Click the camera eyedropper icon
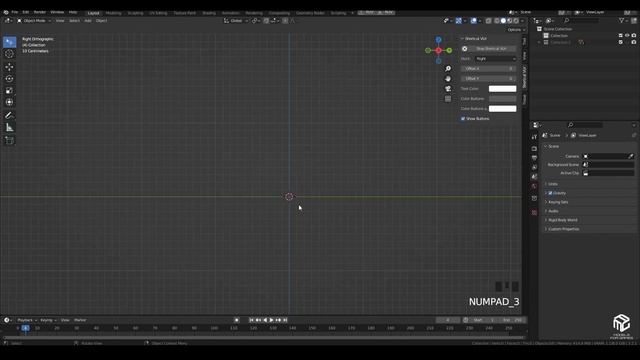640x360 pixels. click(631, 156)
